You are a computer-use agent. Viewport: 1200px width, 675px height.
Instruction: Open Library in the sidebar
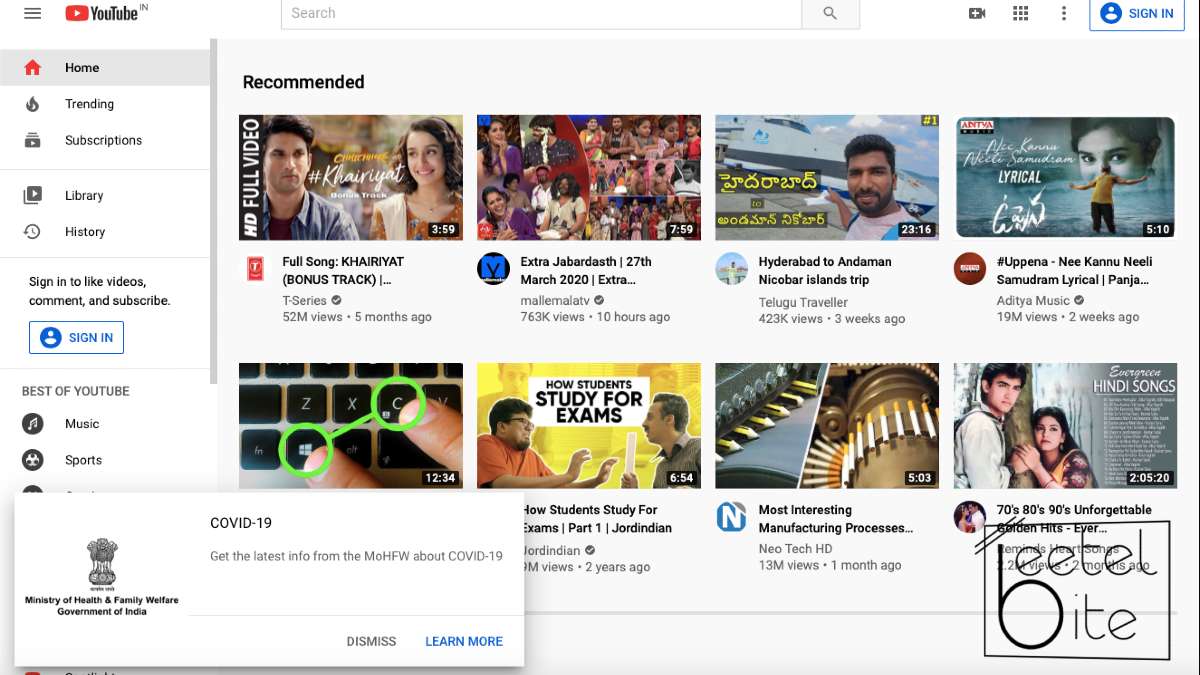click(105, 196)
